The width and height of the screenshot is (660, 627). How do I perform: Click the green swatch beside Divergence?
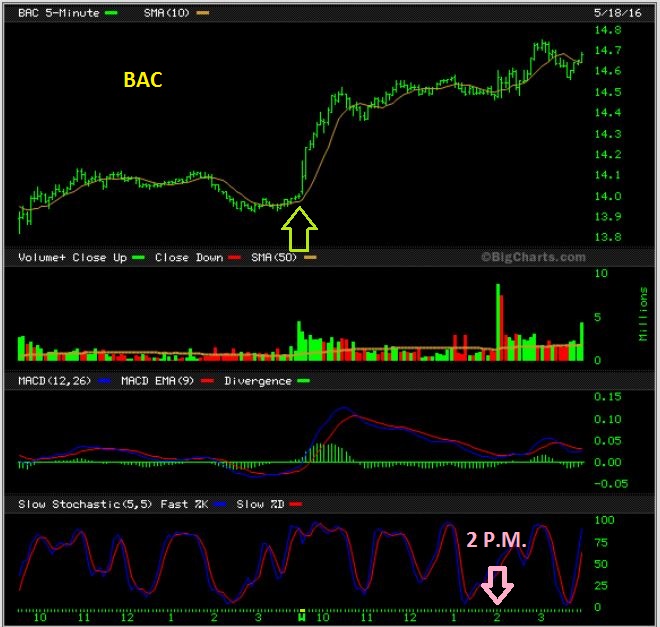pos(303,381)
